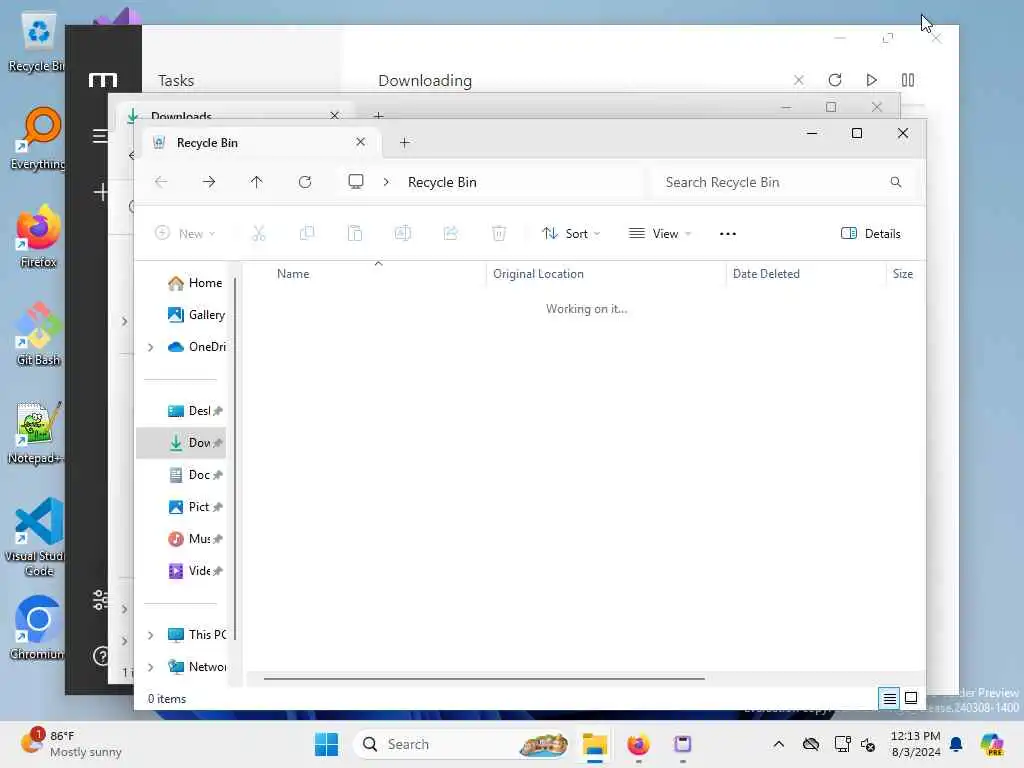Click the pause icon in download manager
Viewport: 1024px width, 768px height.
(908, 80)
